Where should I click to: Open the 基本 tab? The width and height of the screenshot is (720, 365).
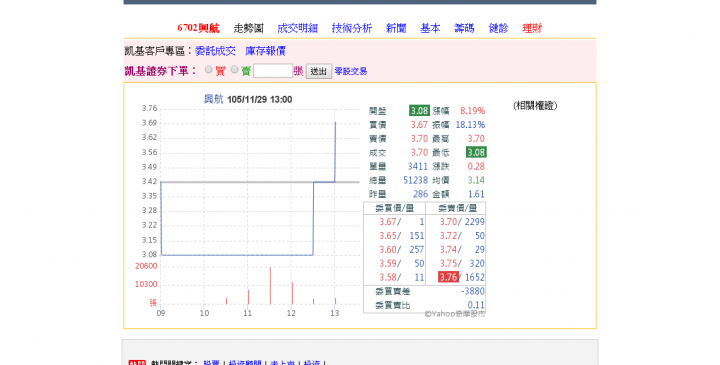point(430,28)
